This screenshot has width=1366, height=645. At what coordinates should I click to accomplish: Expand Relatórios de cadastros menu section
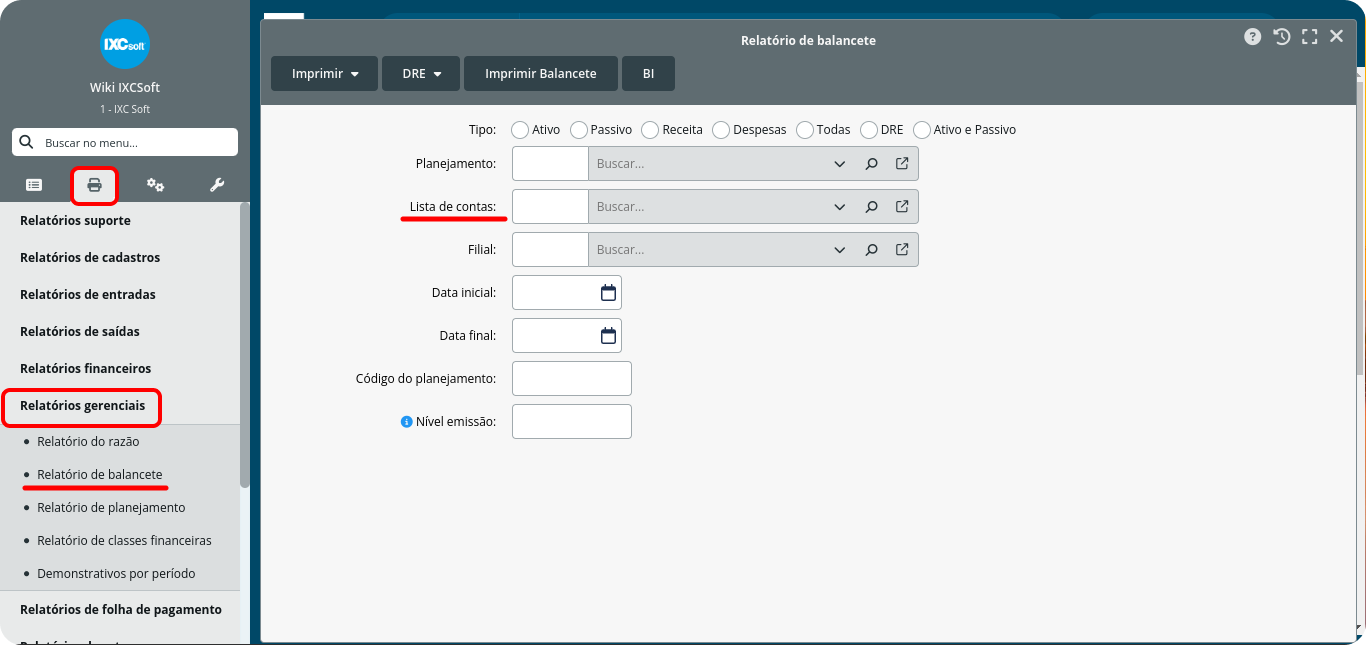pyautogui.click(x=120, y=257)
